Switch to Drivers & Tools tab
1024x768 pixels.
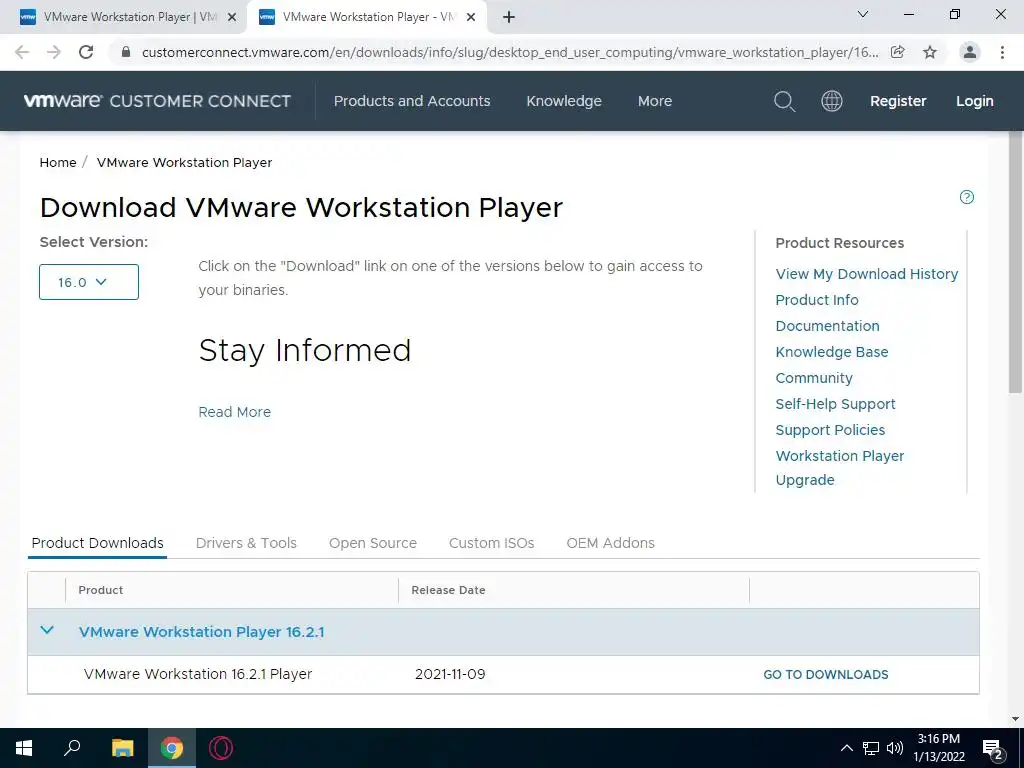coord(246,543)
